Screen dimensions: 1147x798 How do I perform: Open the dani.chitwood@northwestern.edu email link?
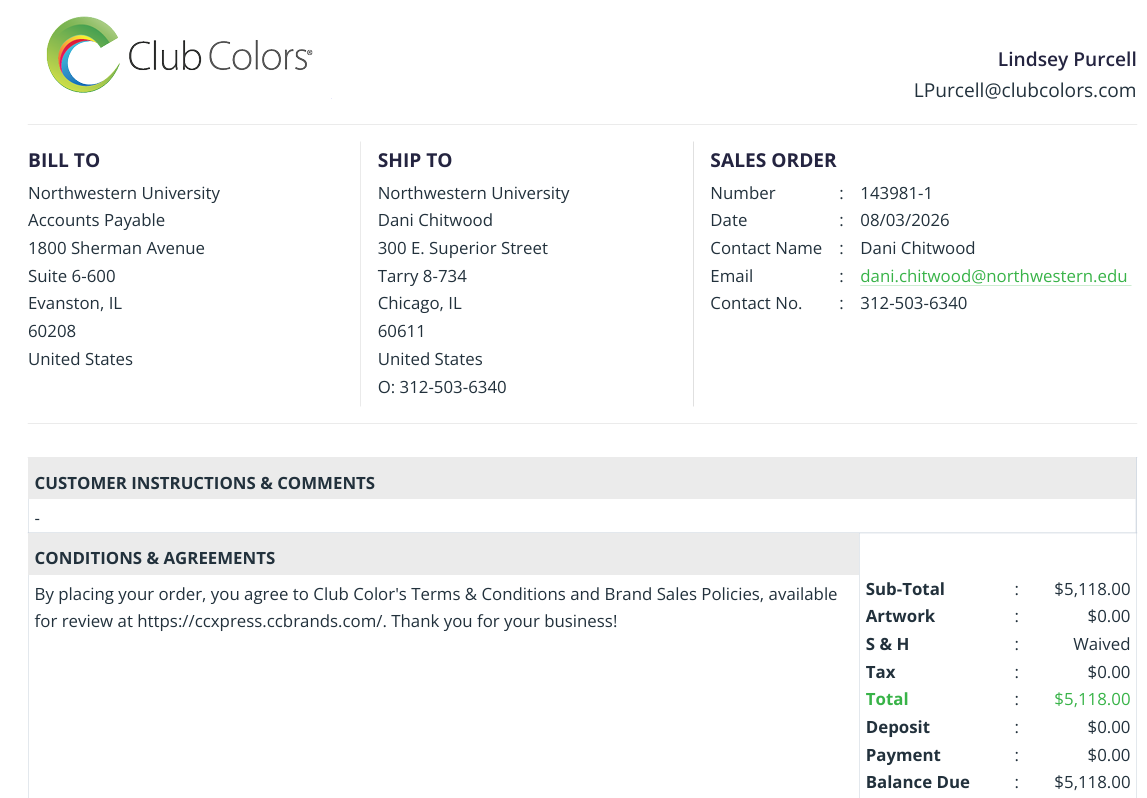(993, 276)
